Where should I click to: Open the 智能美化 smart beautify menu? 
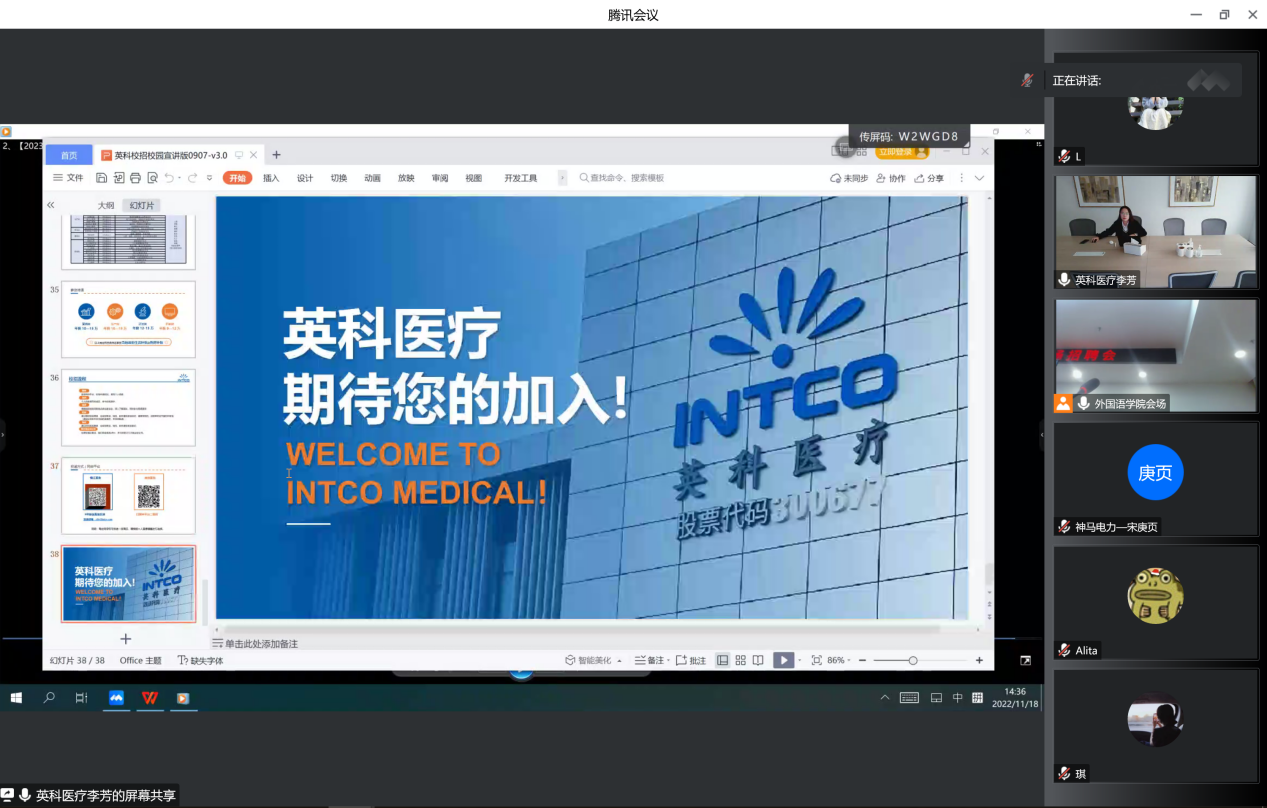[594, 660]
